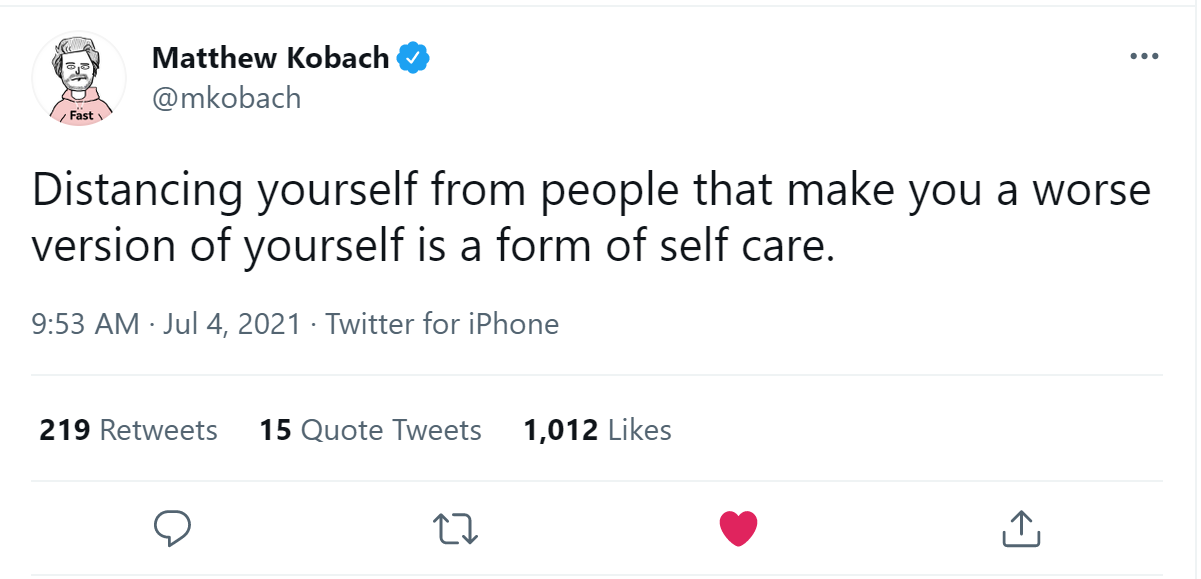The width and height of the screenshot is (1201, 579).
Task: View the 219 Retweets list
Action: click(x=127, y=430)
